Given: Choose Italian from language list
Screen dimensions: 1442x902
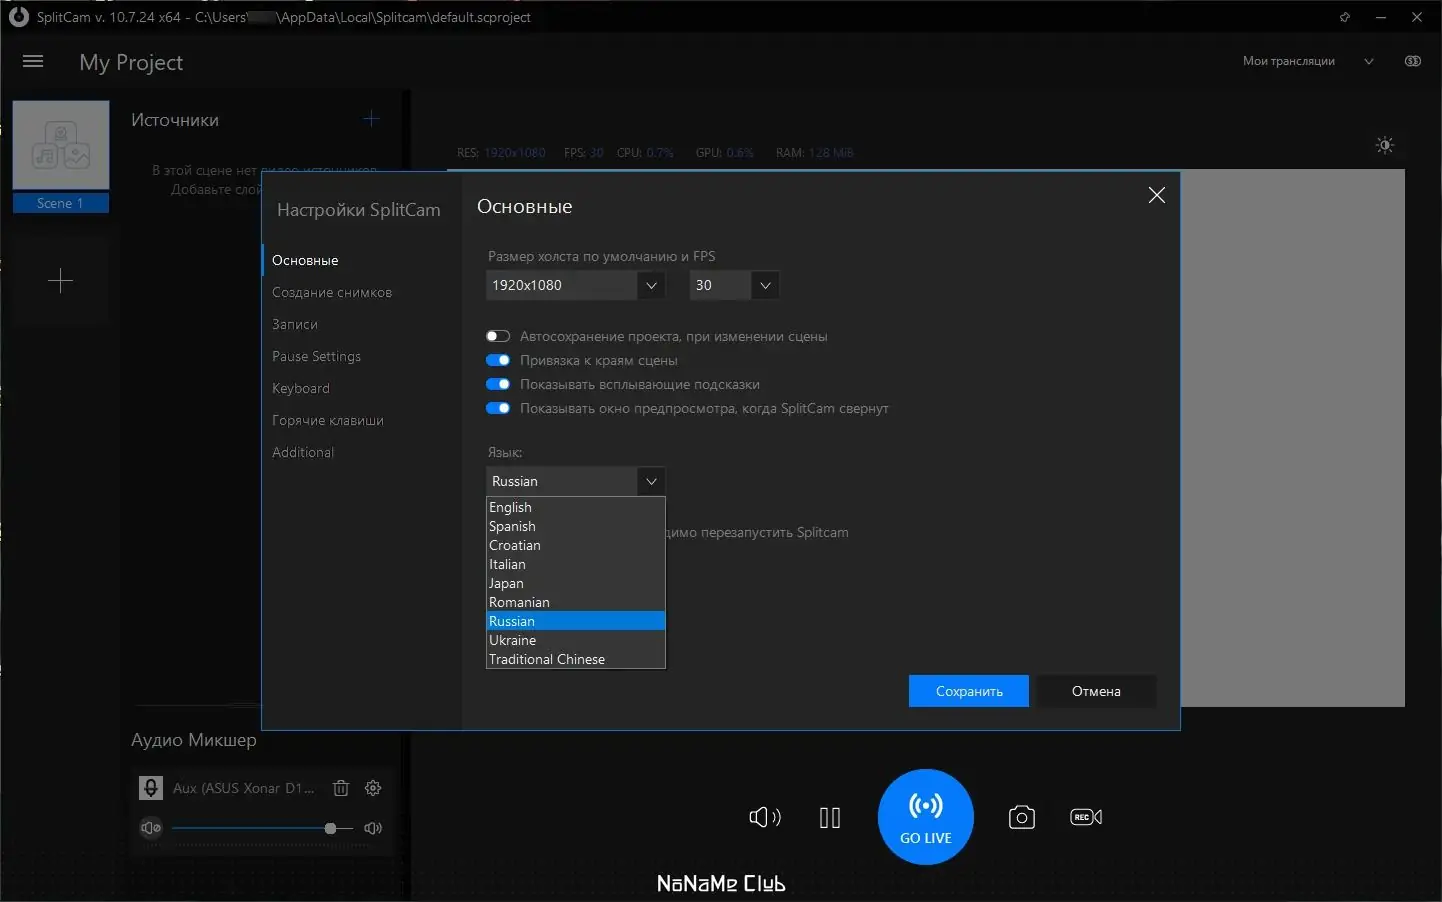Looking at the screenshot, I should tap(576, 564).
